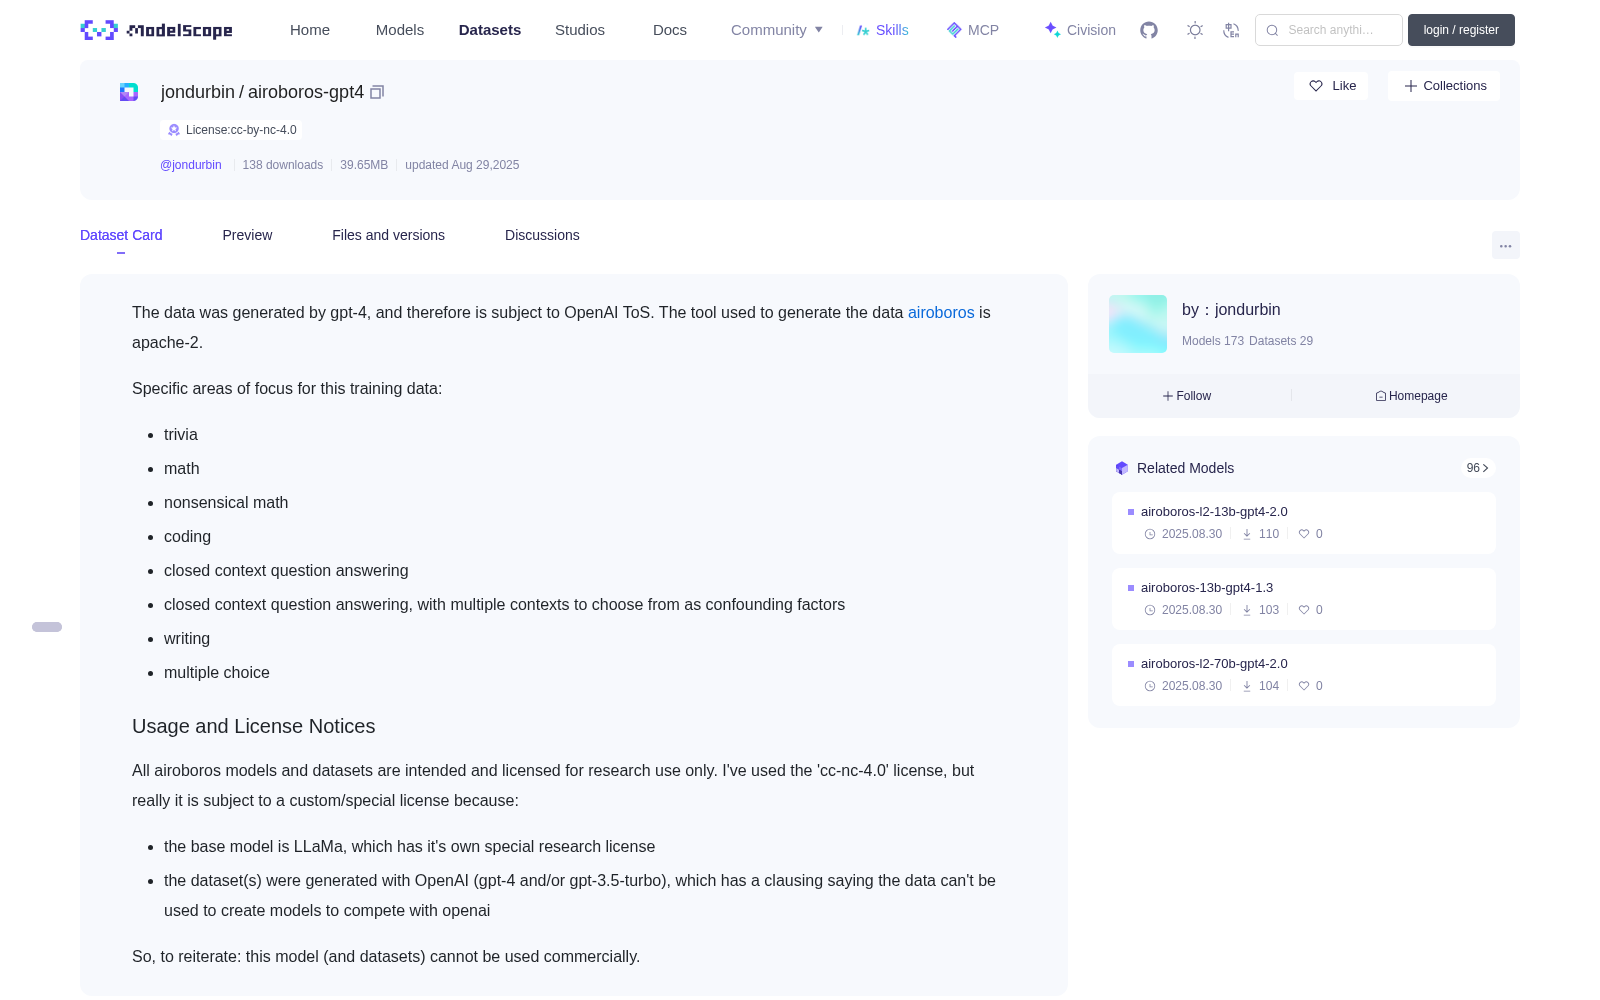1600x1000 pixels.
Task: Click the 'nonsensical math' list item
Action: (x=226, y=503)
